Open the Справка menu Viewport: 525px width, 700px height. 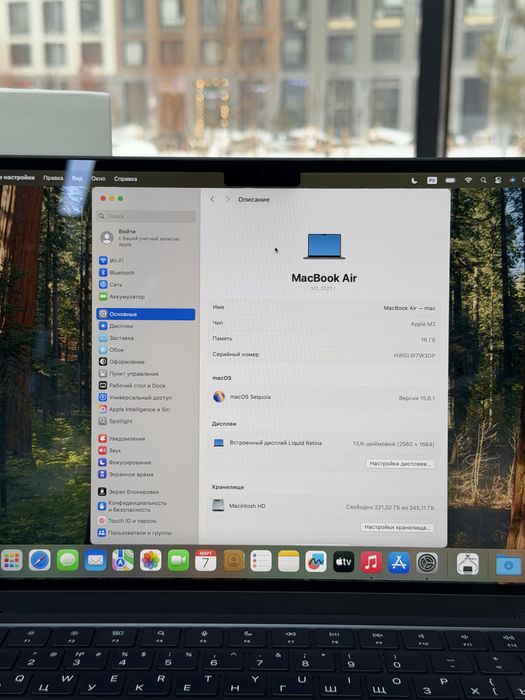click(x=125, y=179)
